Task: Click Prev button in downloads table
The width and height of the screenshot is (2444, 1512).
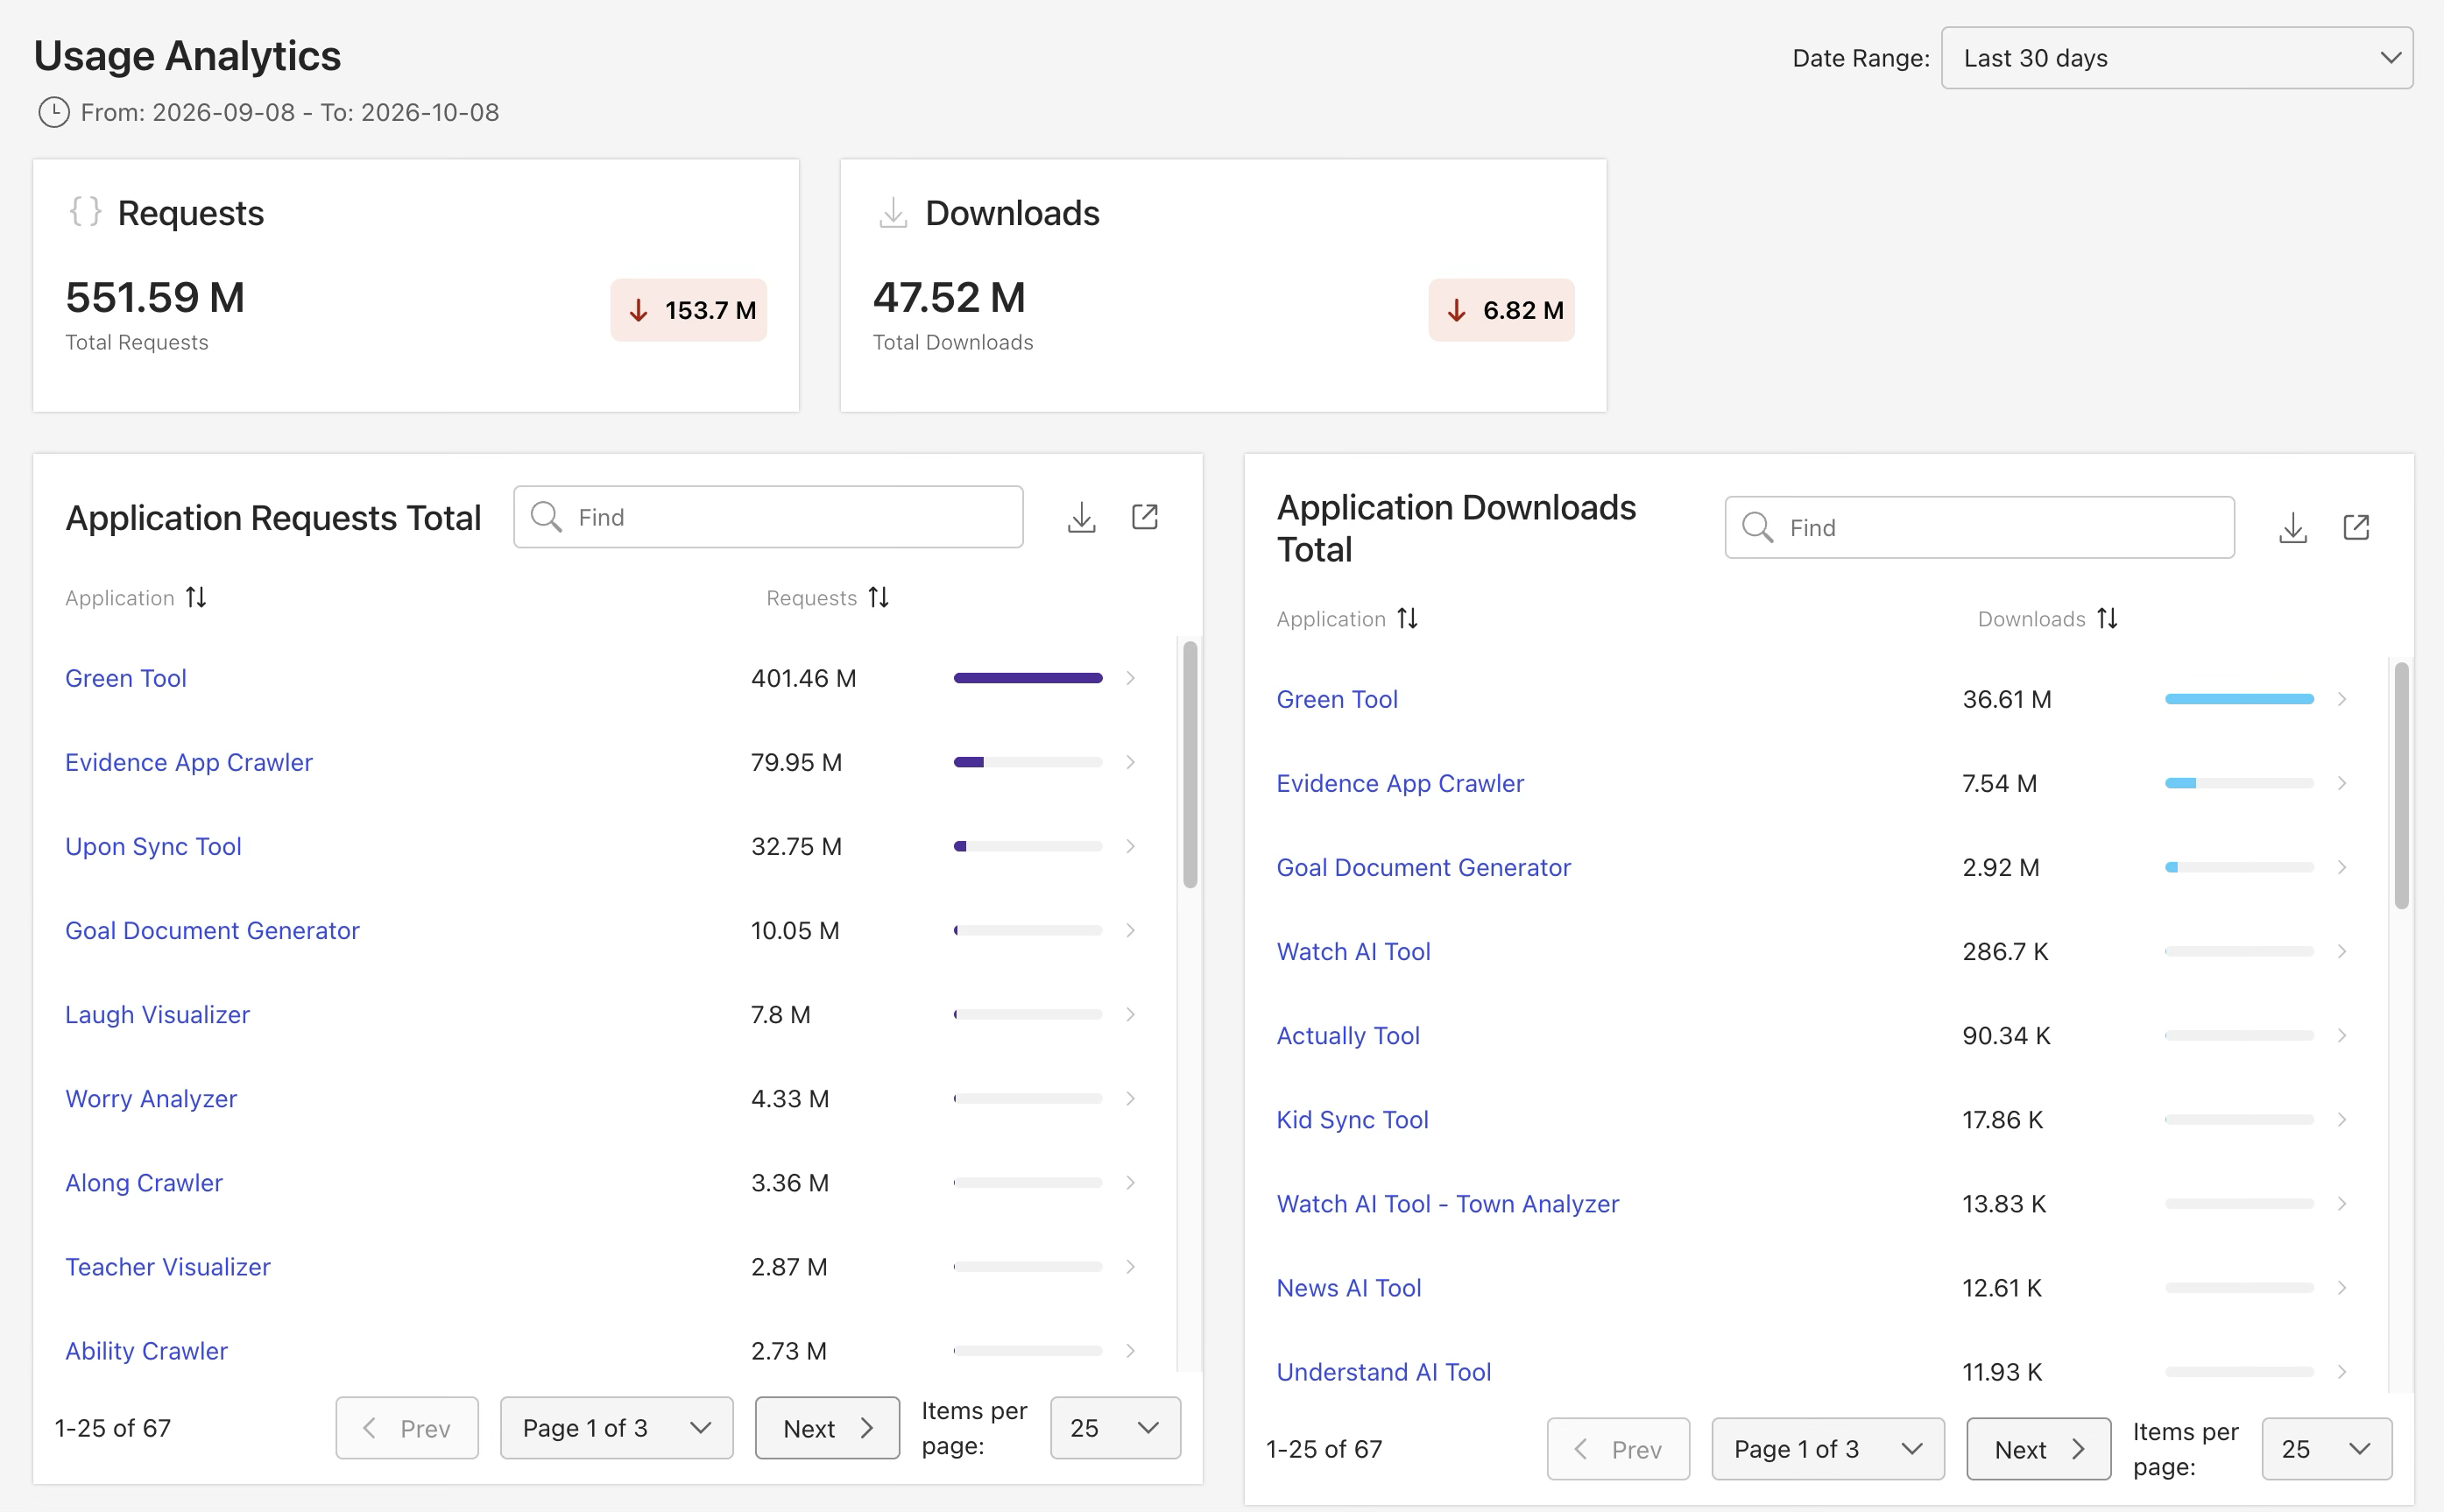Action: (1618, 1449)
